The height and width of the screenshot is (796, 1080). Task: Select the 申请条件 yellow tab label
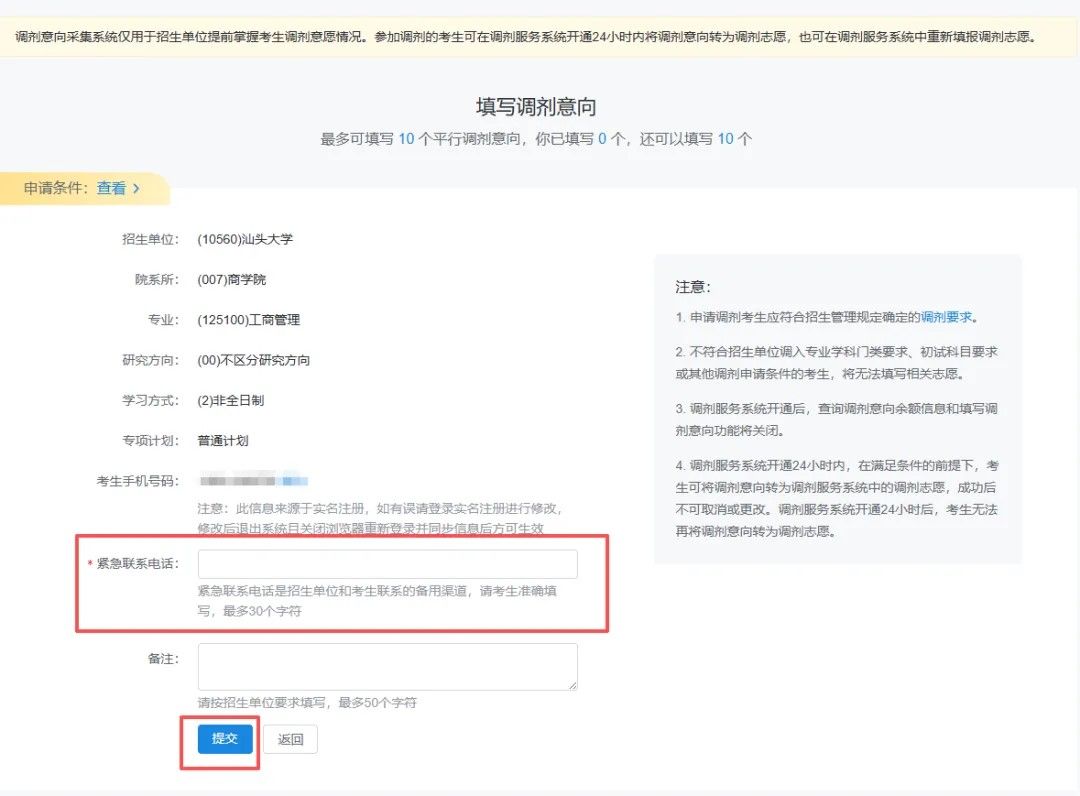tap(56, 188)
